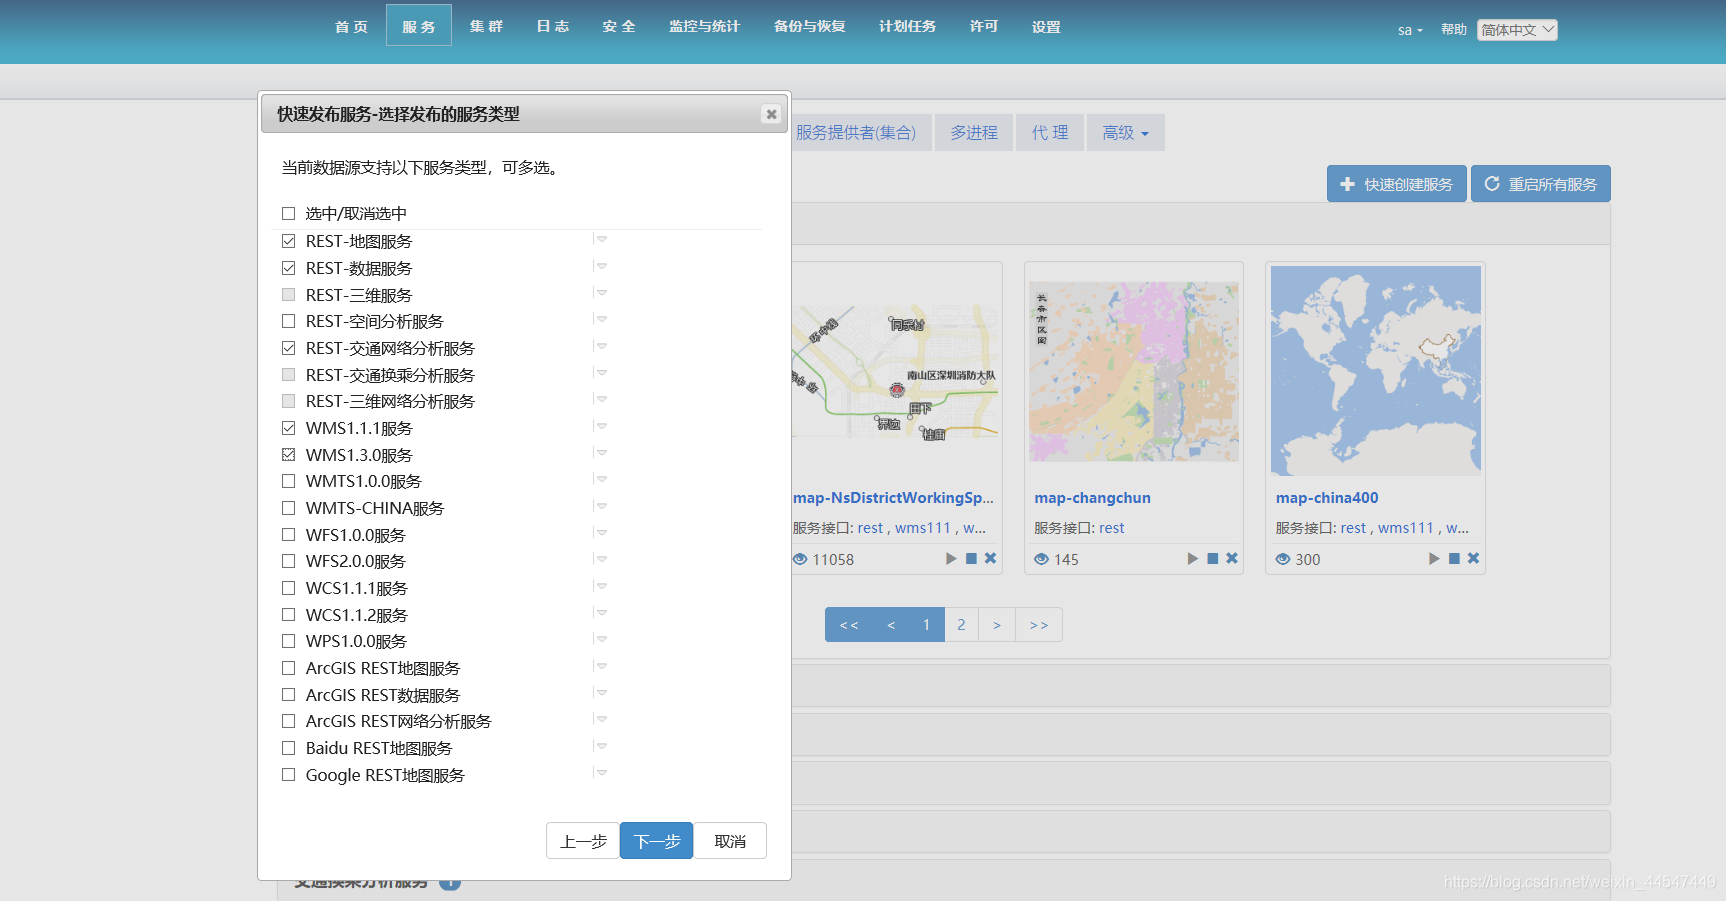
Task: Uncheck the REST-交通网络分析服务 checkbox
Action: click(x=288, y=348)
